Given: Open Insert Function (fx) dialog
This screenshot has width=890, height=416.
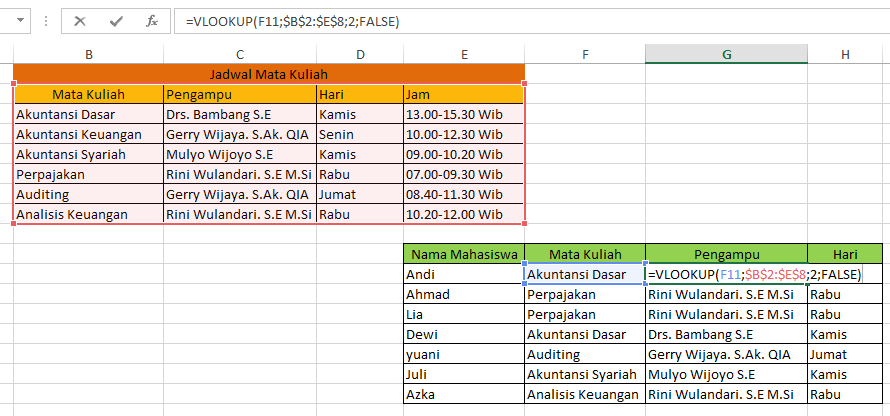Looking at the screenshot, I should pyautogui.click(x=152, y=21).
